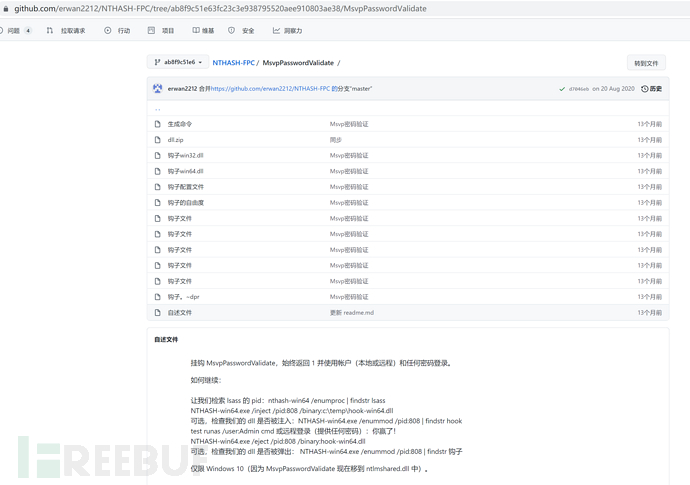
Task: Click the MsvpPasswordValidate breadcrumb text
Action: point(298,62)
